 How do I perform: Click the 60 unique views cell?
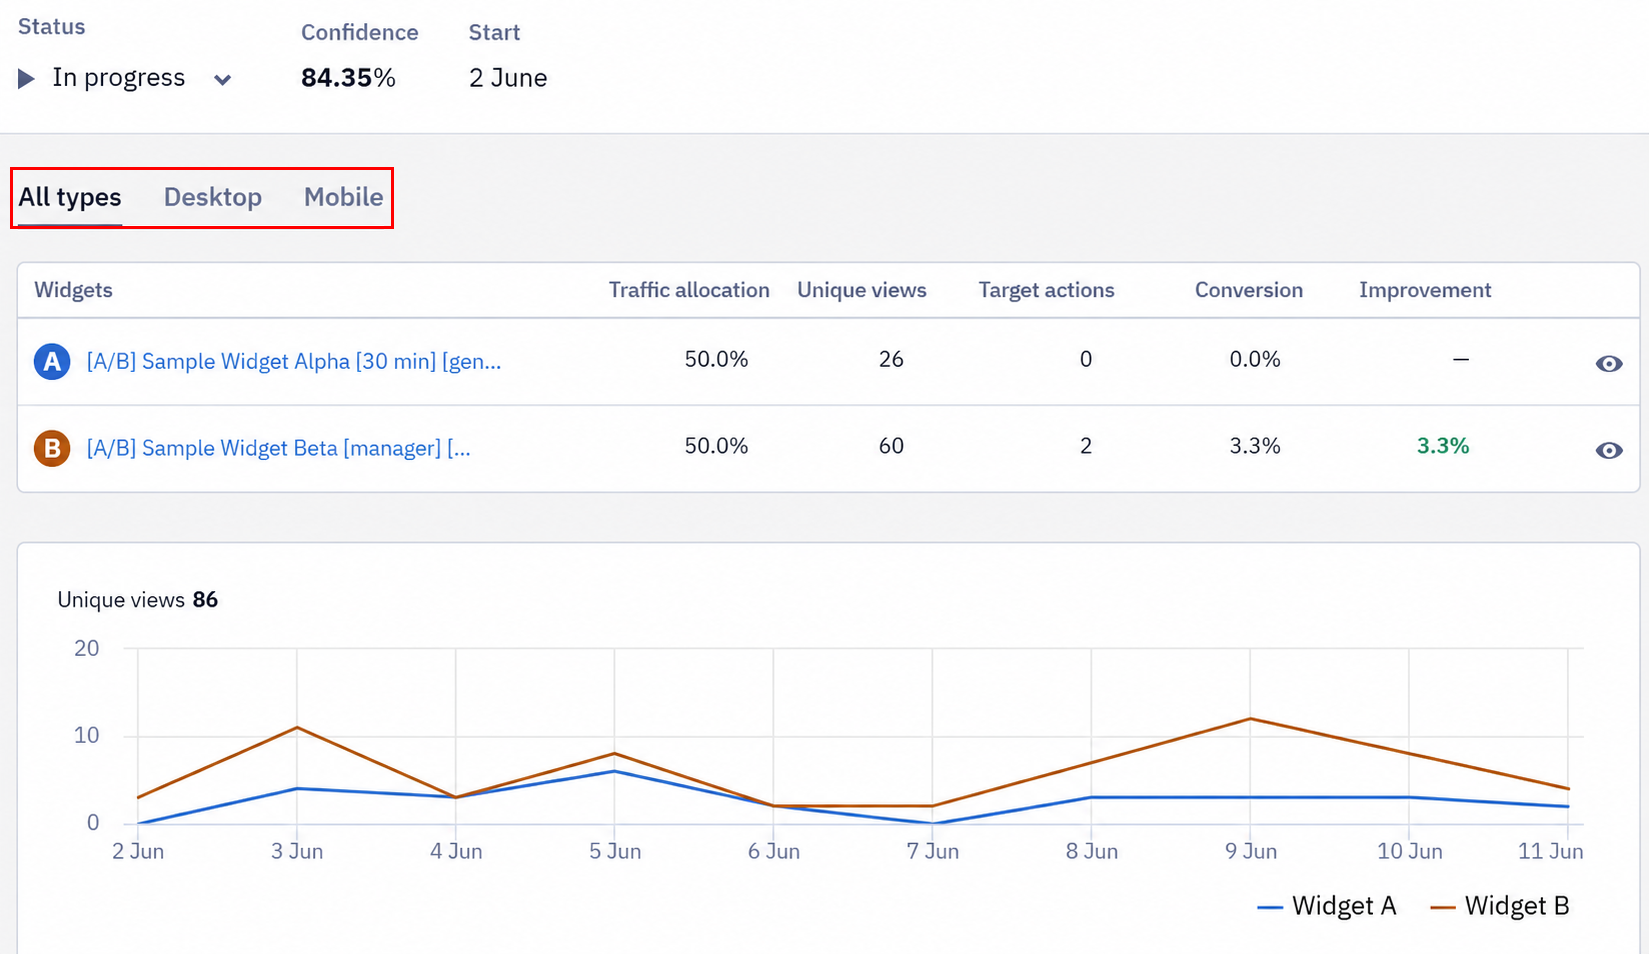[x=891, y=446]
